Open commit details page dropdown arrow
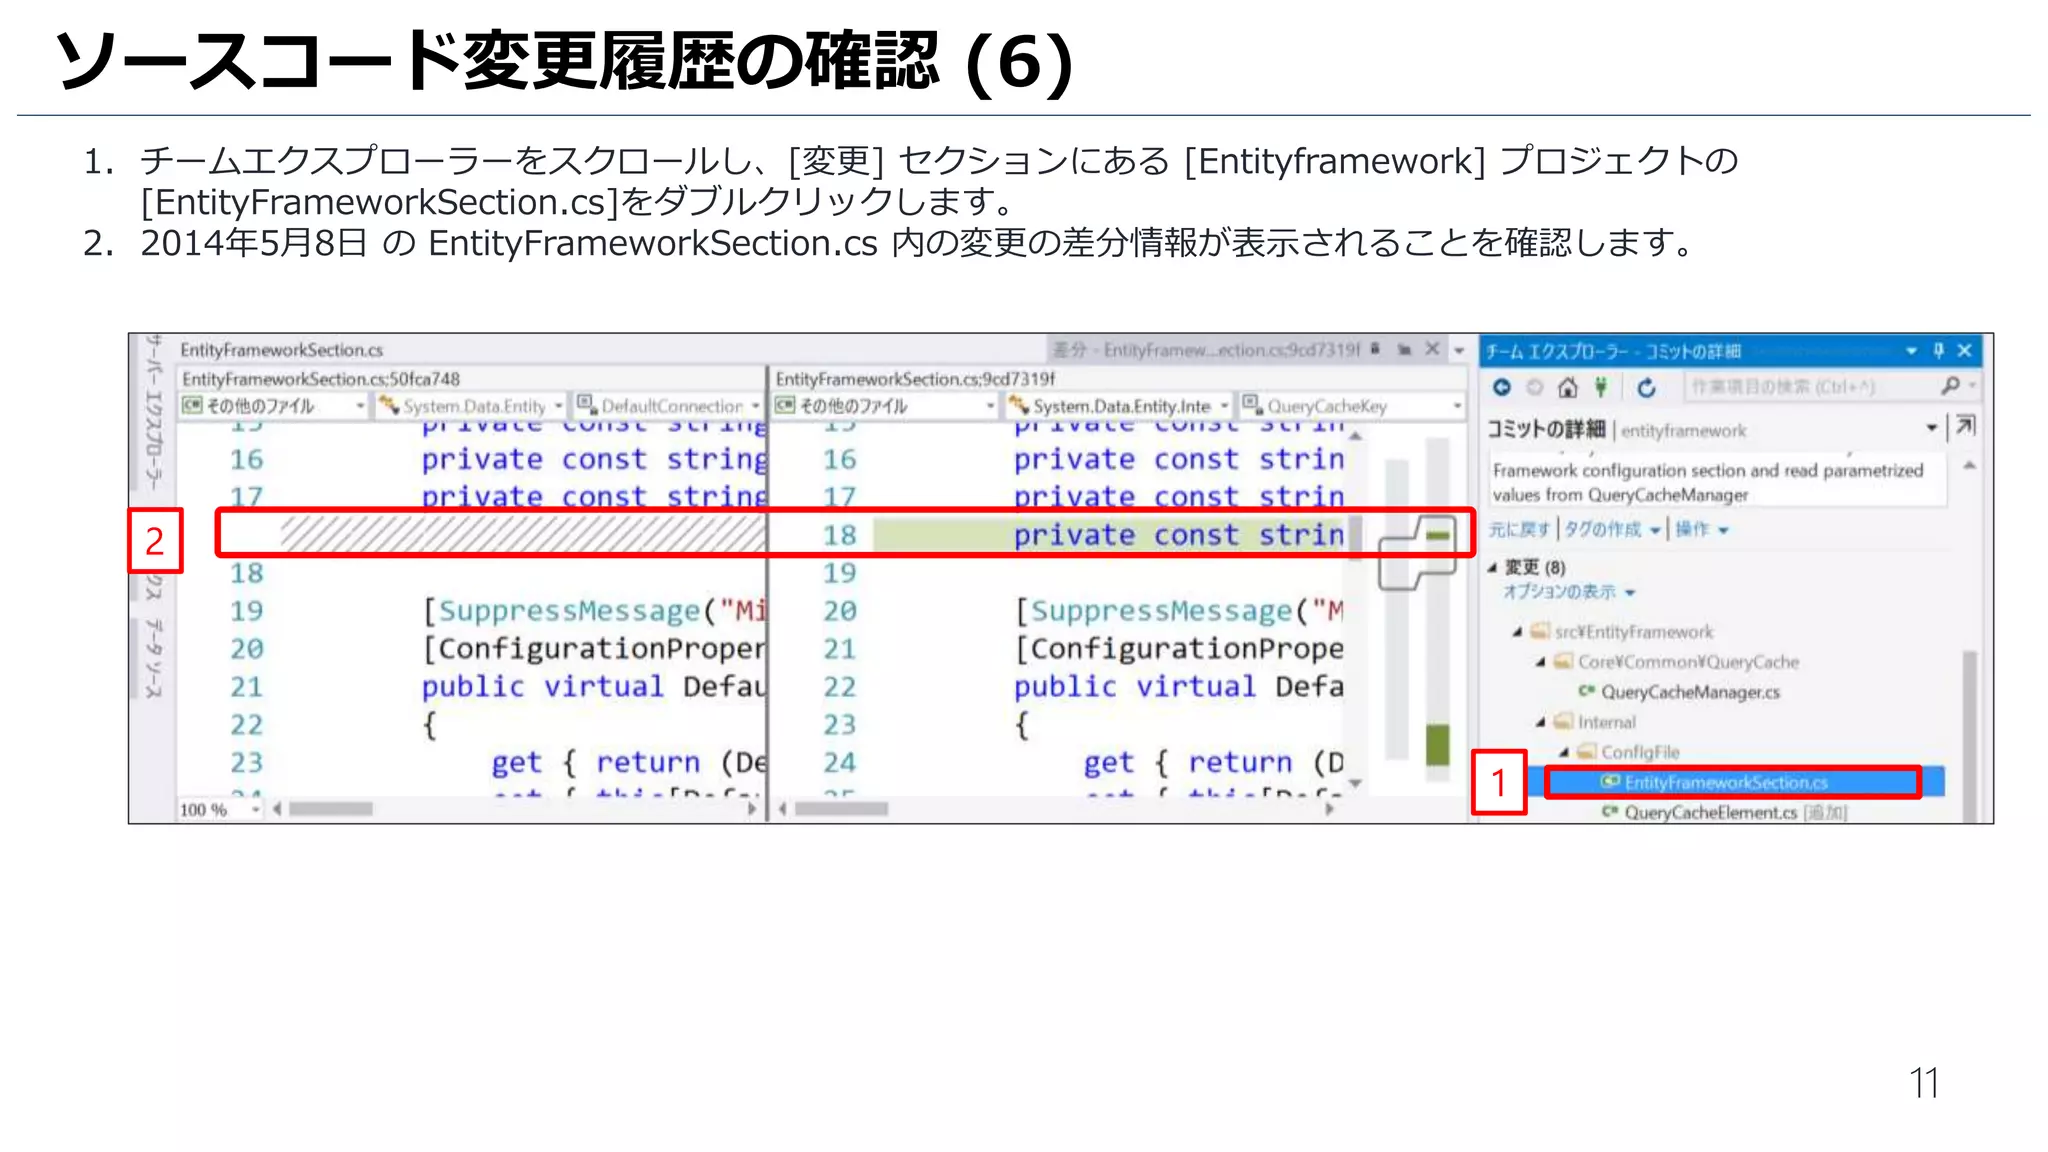This screenshot has height=1152, width=2048. [1932, 428]
